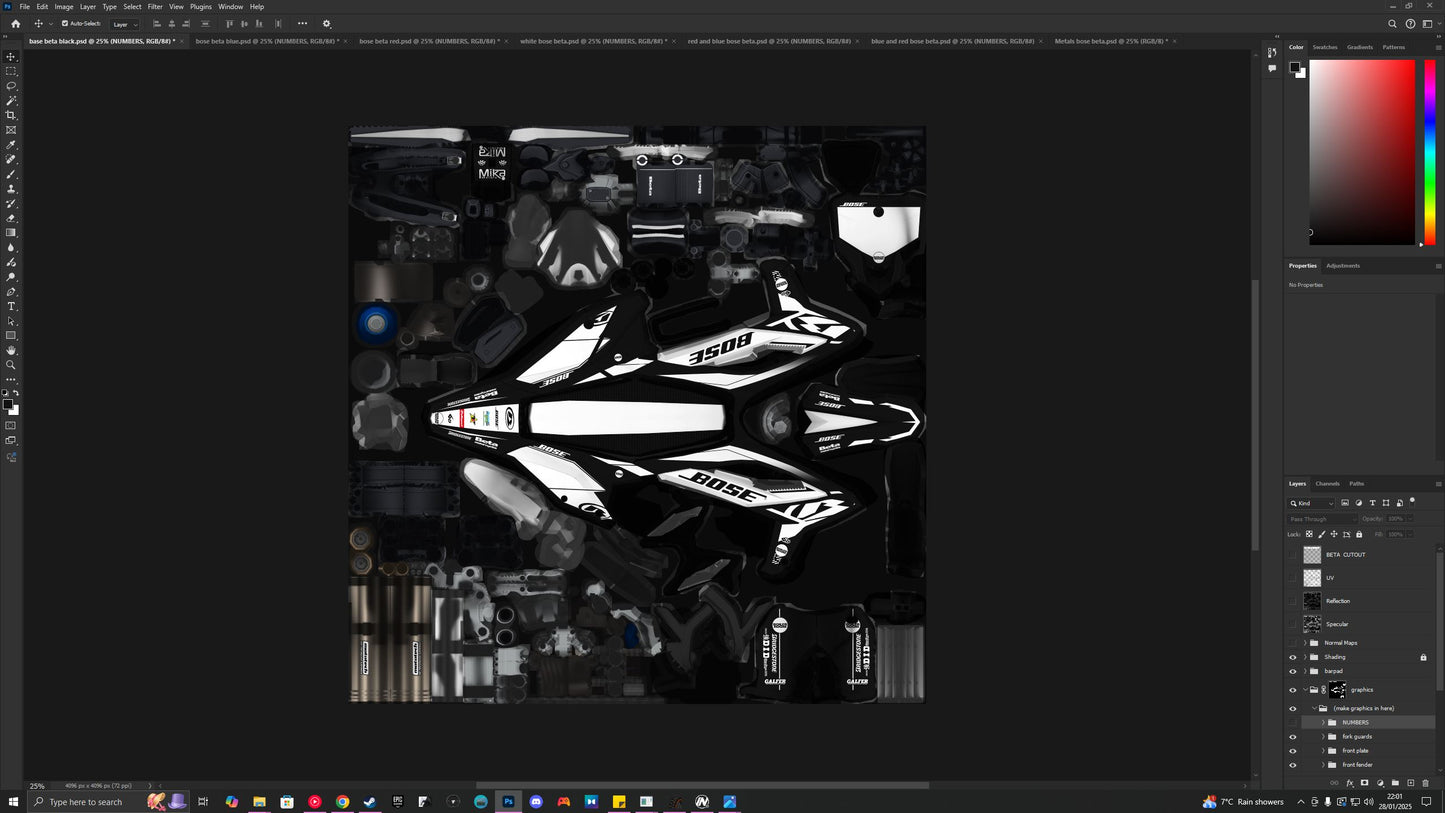Select the Gradient tool
Viewport: 1445px width, 813px height.
coord(11,233)
